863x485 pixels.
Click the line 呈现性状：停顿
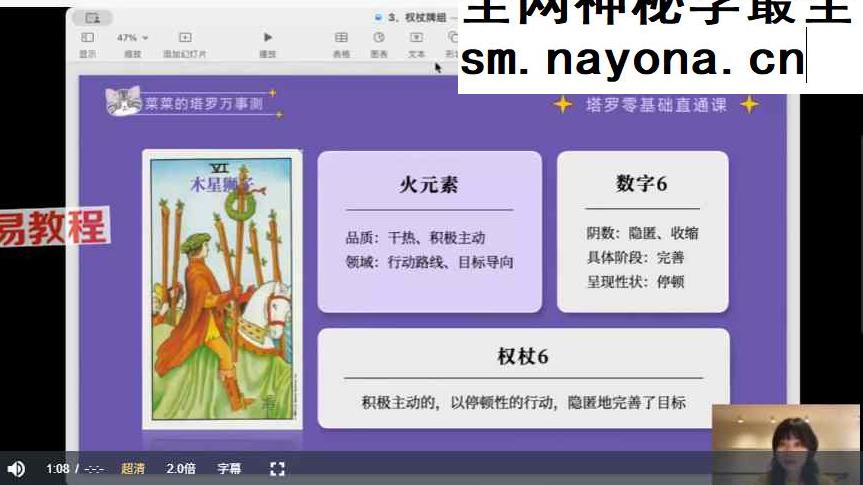pos(636,282)
